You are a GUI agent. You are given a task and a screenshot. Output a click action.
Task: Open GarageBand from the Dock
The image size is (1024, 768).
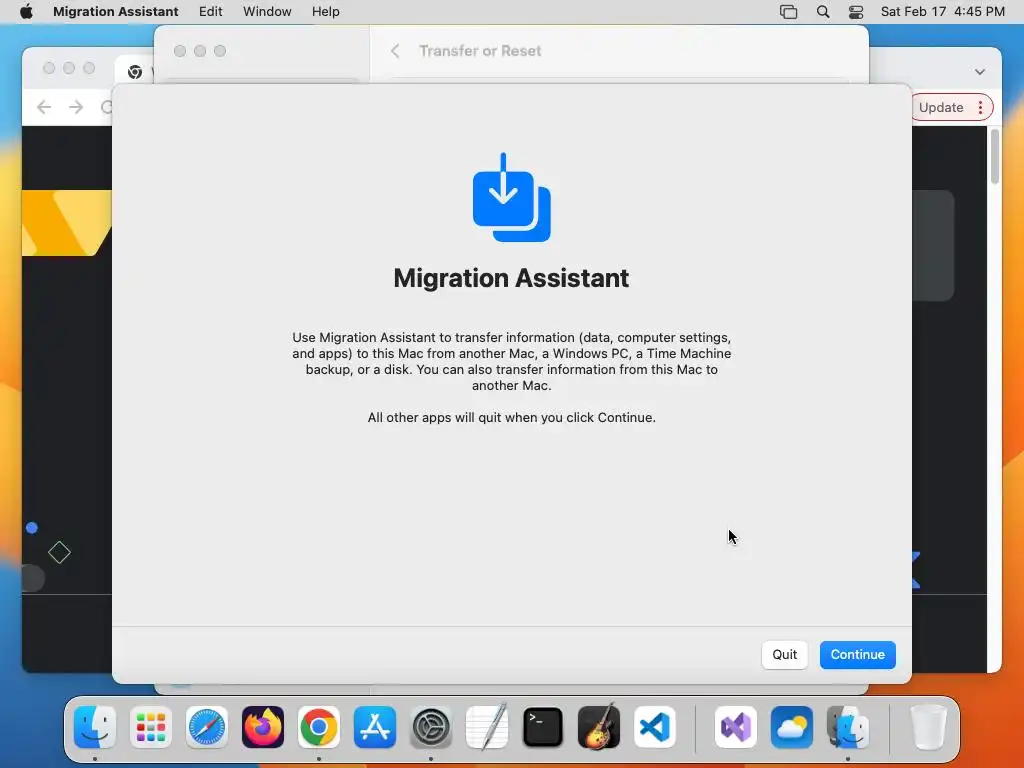click(599, 727)
